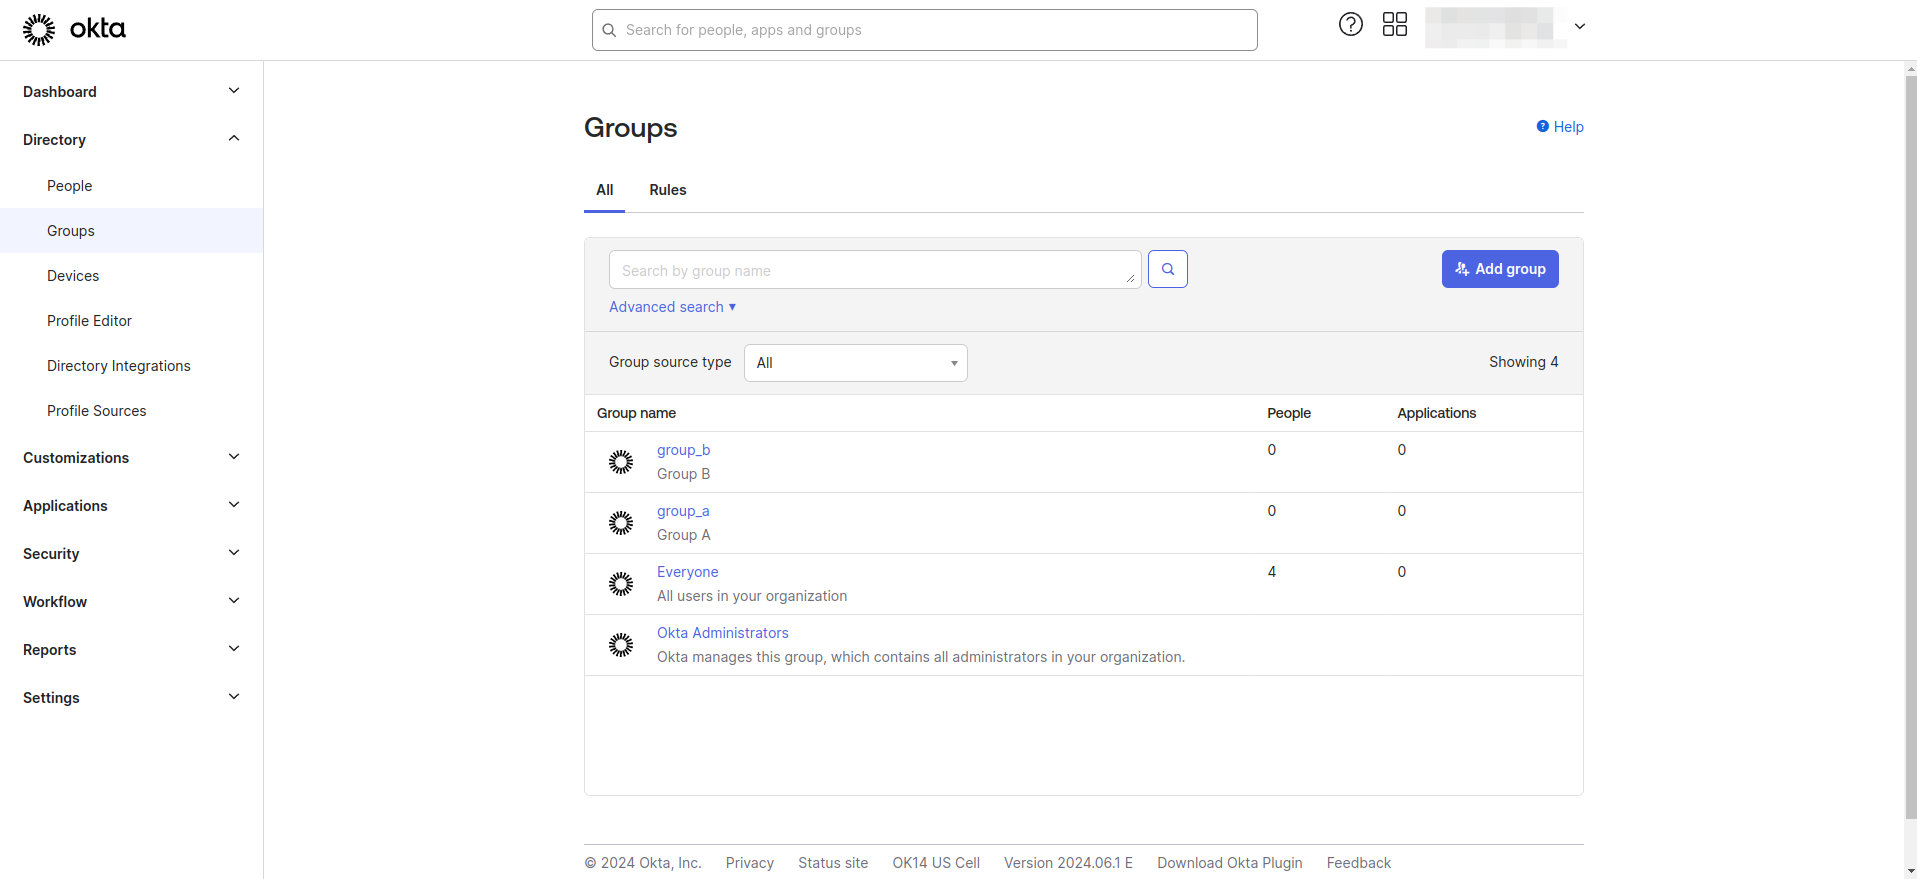The height and width of the screenshot is (879, 1917).
Task: Expand the Security menu section
Action: (x=131, y=553)
